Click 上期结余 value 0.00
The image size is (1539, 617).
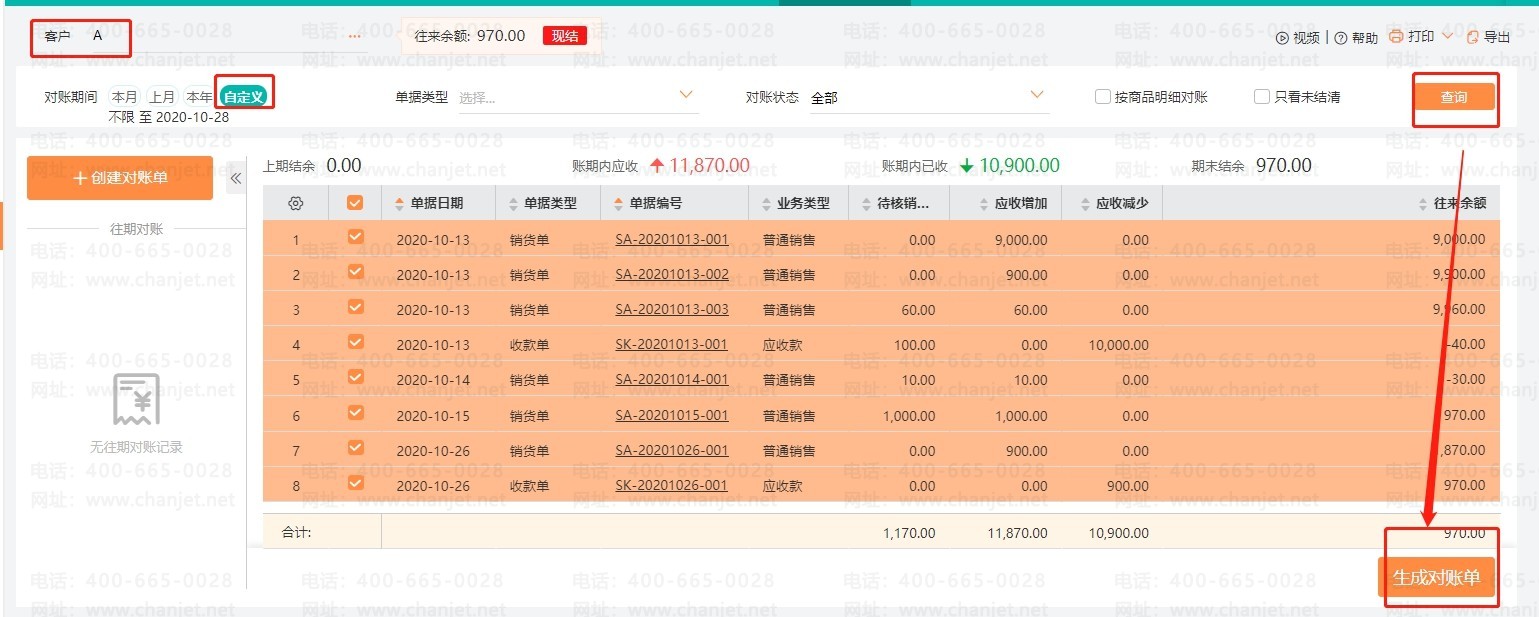pyautogui.click(x=344, y=166)
